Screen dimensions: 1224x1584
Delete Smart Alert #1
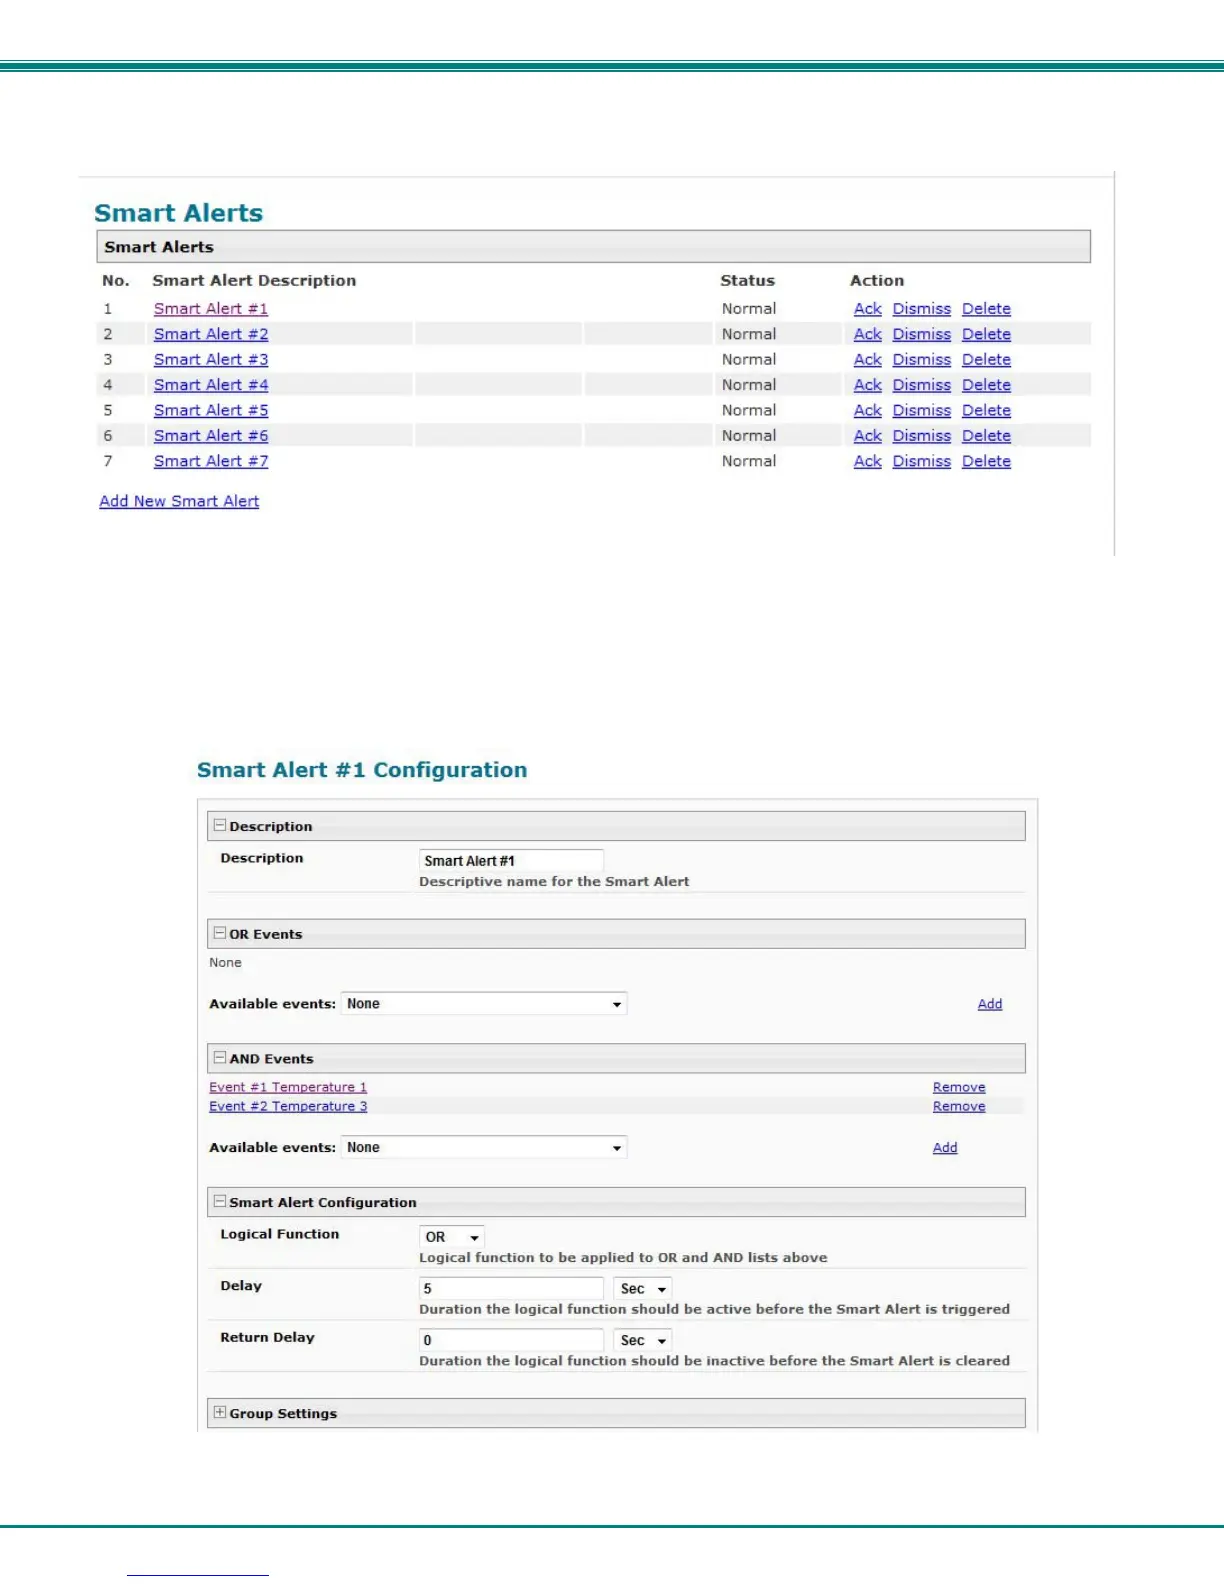986,309
